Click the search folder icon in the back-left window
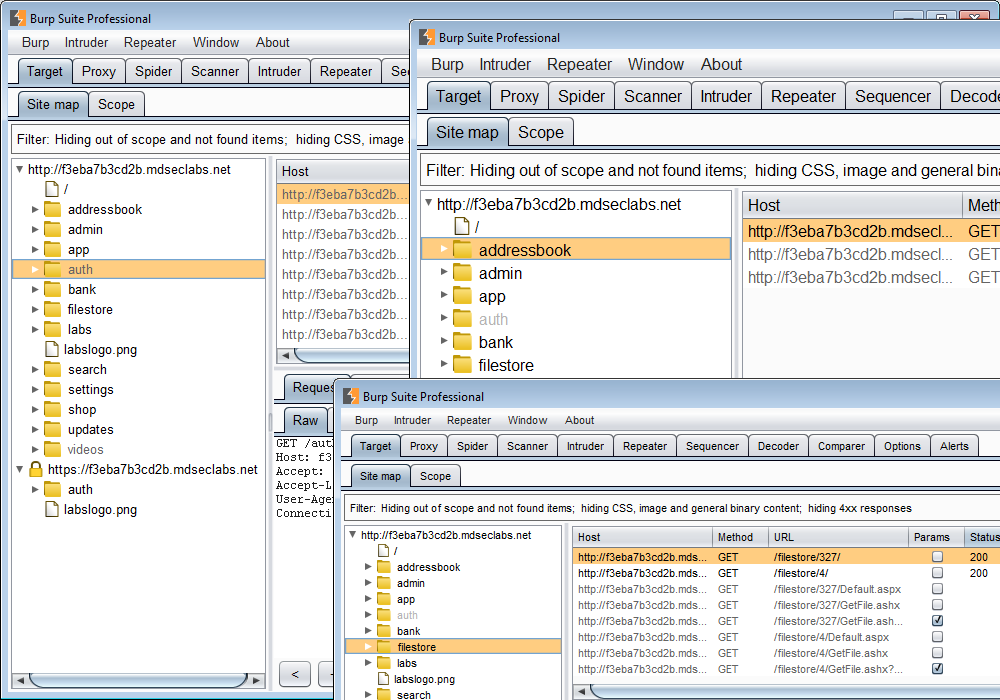Image resolution: width=1000 pixels, height=700 pixels. [52, 370]
